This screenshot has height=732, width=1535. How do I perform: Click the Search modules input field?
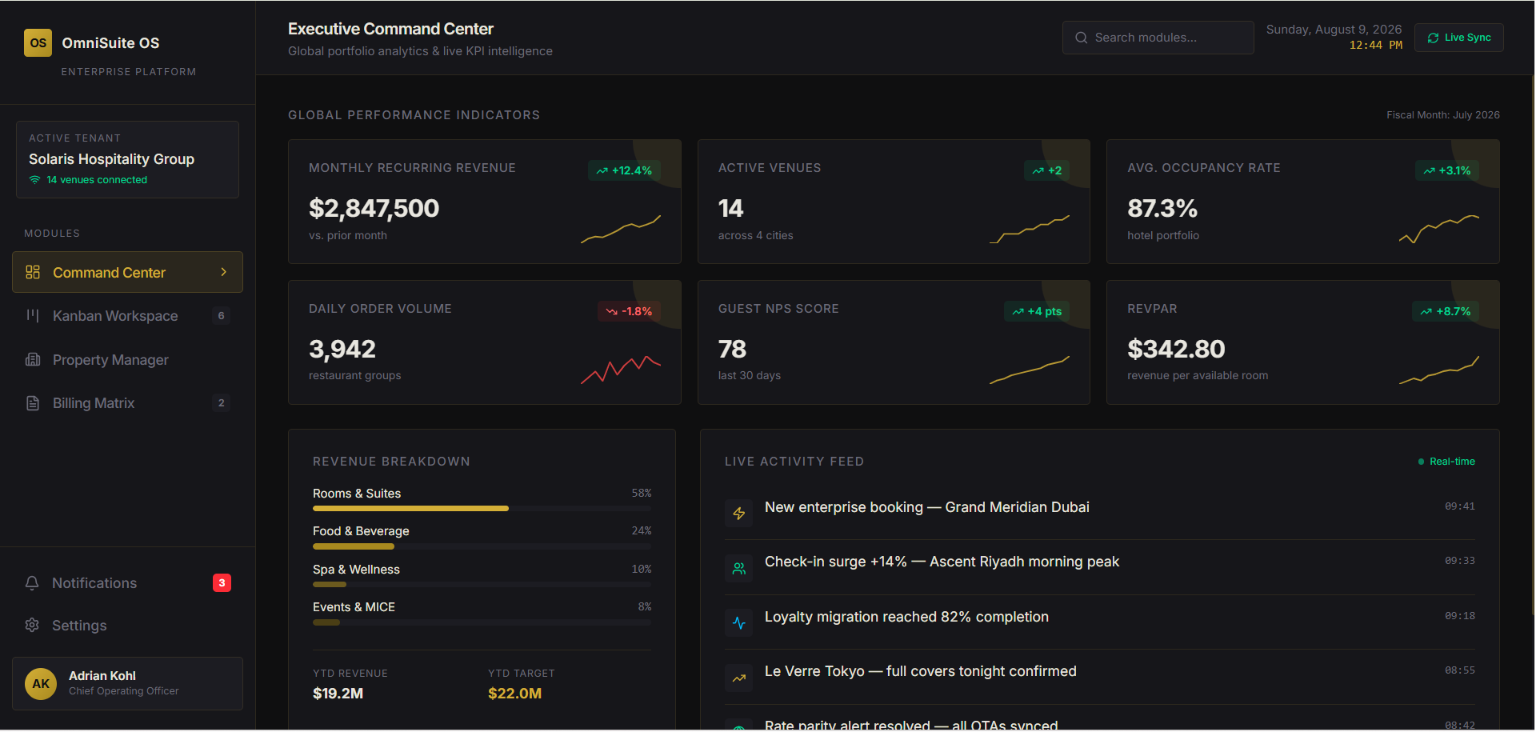(1158, 38)
